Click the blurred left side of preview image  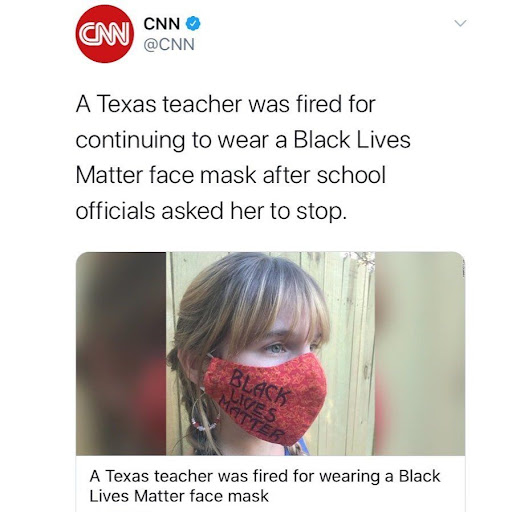(121, 354)
